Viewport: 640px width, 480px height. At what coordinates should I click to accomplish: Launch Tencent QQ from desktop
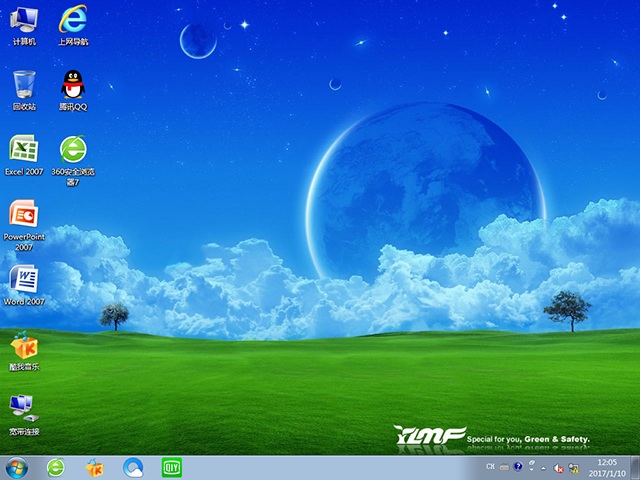[73, 86]
